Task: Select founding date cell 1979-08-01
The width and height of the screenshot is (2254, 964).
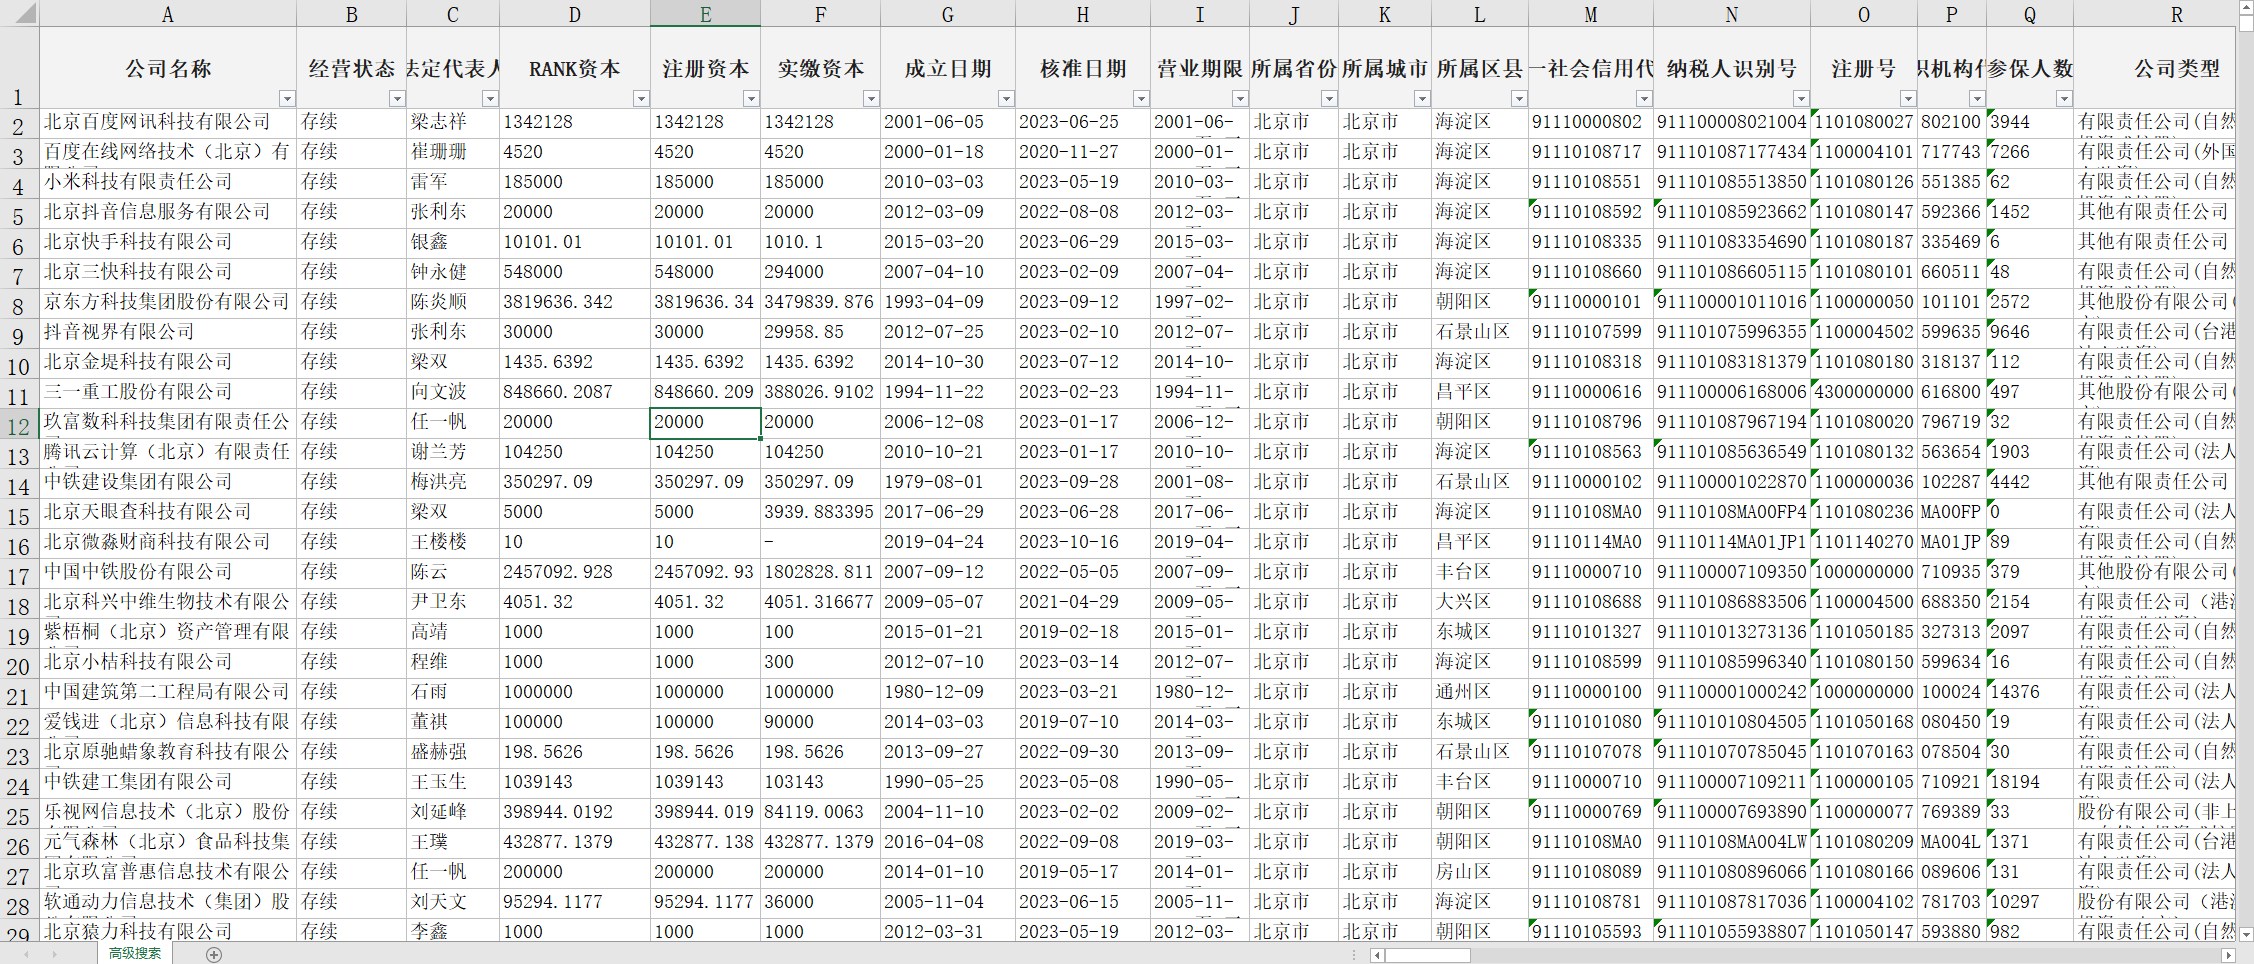Action: [948, 483]
